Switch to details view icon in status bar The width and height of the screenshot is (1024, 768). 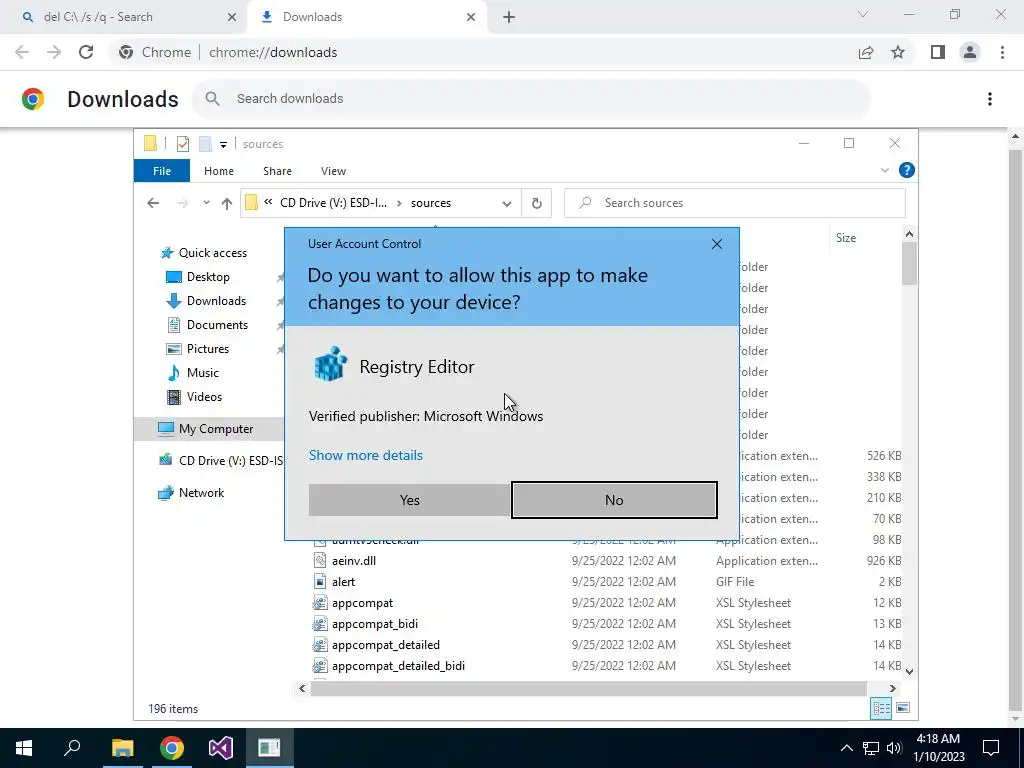tap(881, 708)
